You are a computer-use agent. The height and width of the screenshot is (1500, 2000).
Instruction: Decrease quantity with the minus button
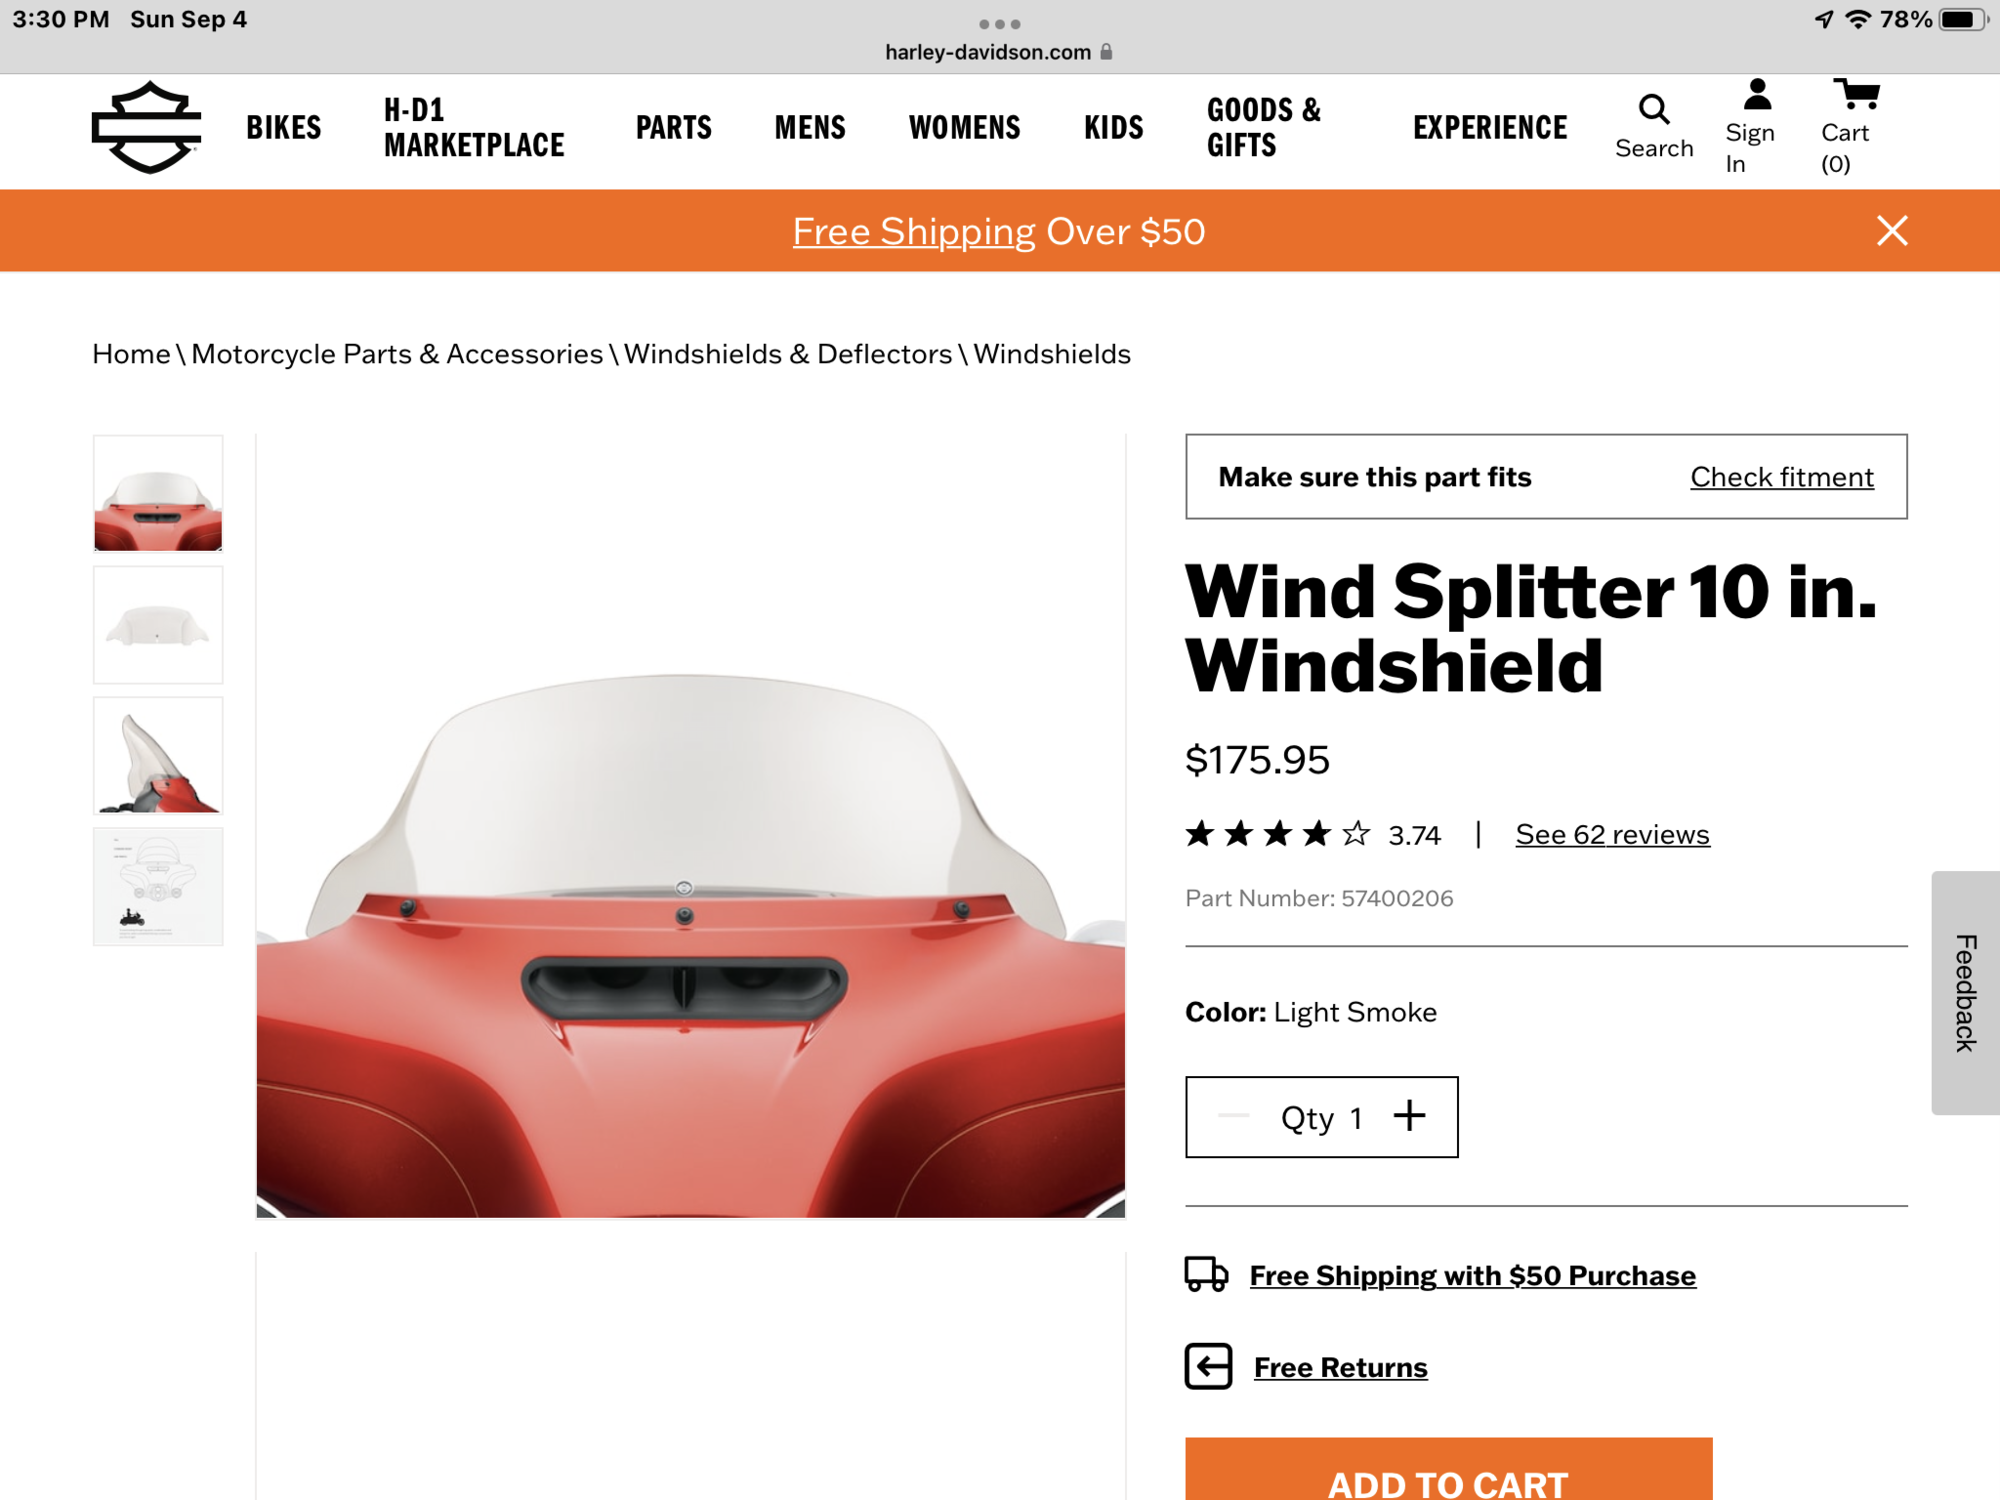click(x=1234, y=1116)
